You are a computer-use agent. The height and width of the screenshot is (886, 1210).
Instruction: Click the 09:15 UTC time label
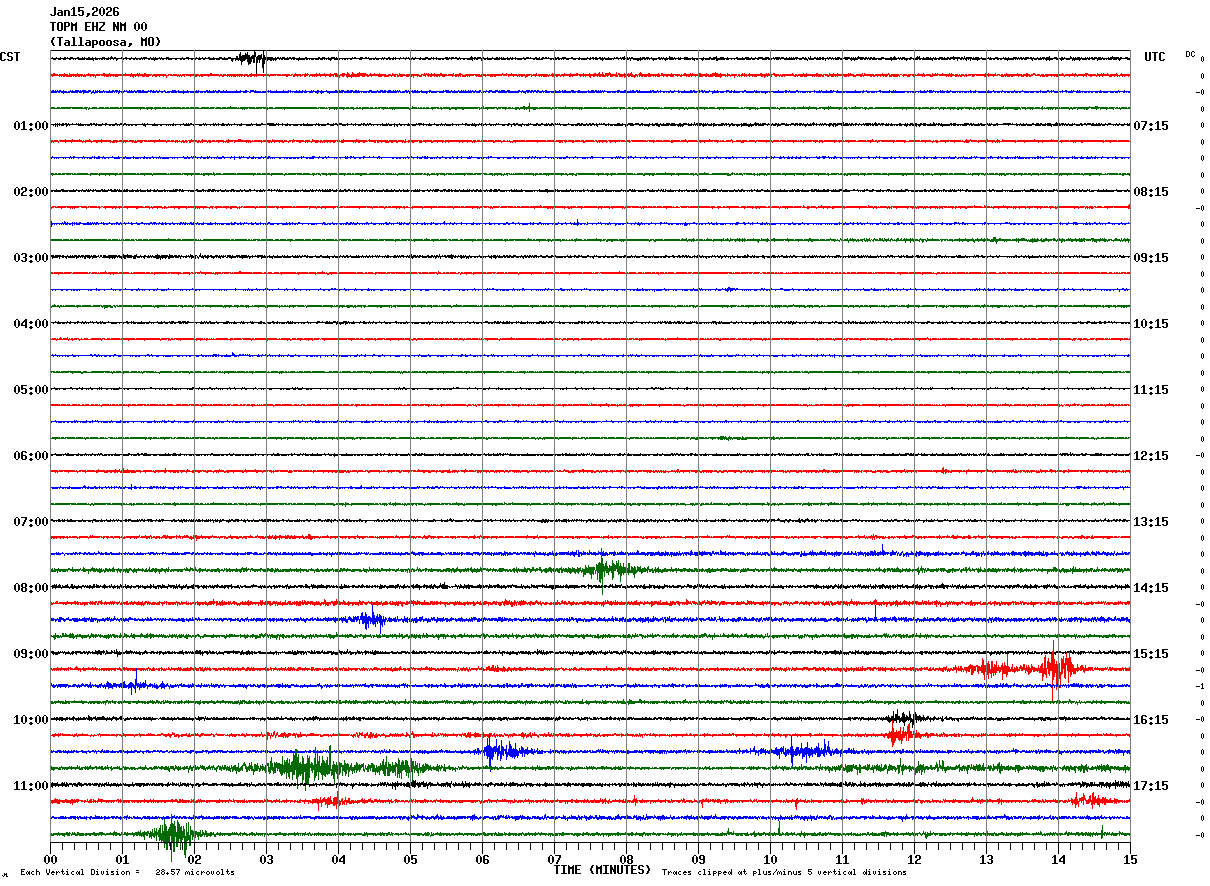[x=1152, y=258]
